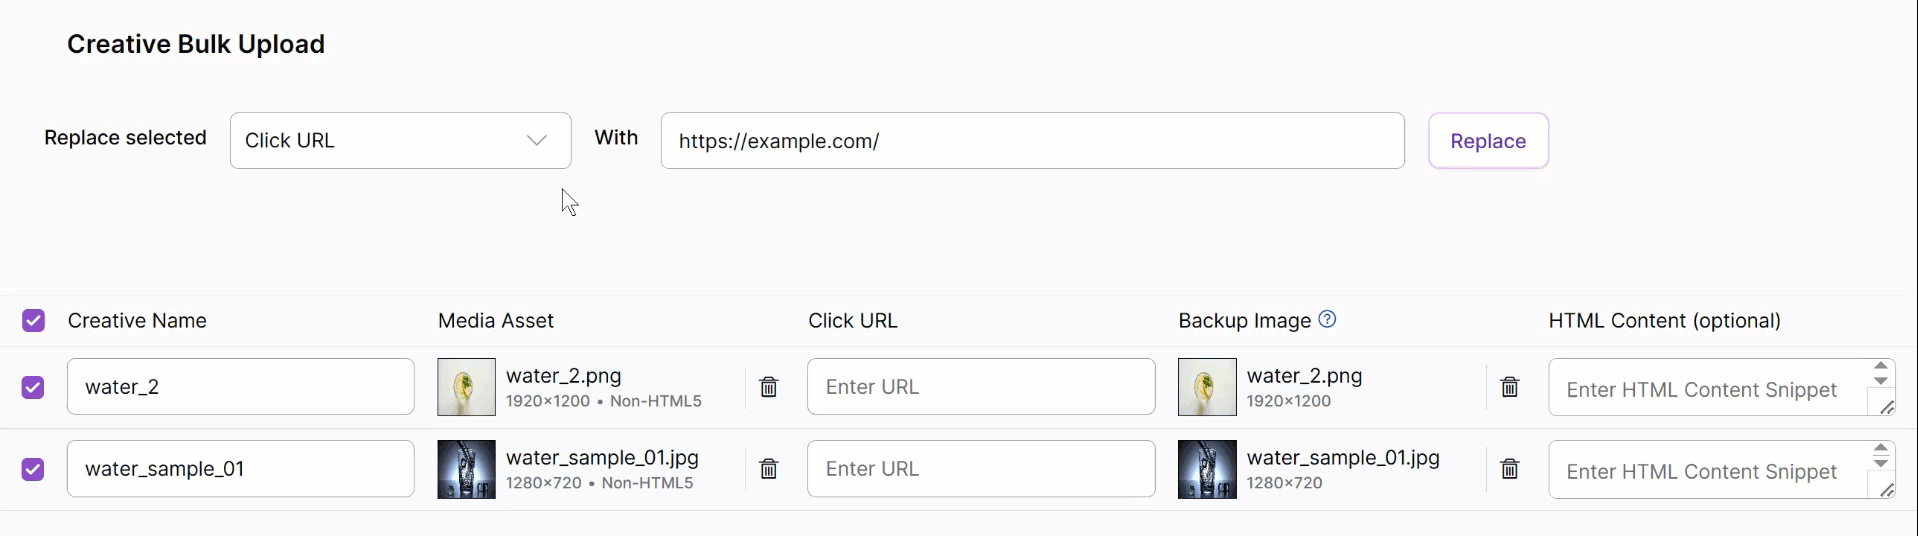Edit the water_sample_01 creative name field
The height and width of the screenshot is (536, 1918).
pos(240,469)
